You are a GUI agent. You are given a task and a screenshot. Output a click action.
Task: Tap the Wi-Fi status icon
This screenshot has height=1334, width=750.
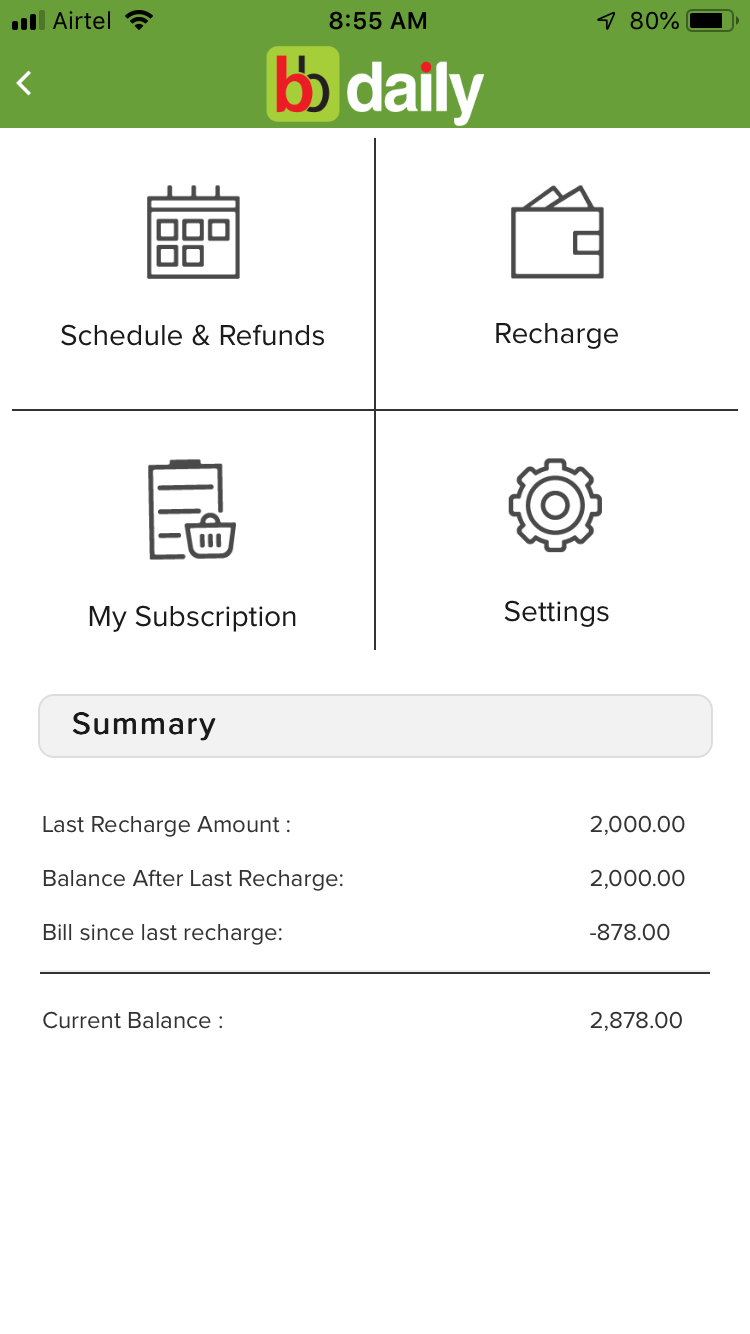tap(141, 20)
